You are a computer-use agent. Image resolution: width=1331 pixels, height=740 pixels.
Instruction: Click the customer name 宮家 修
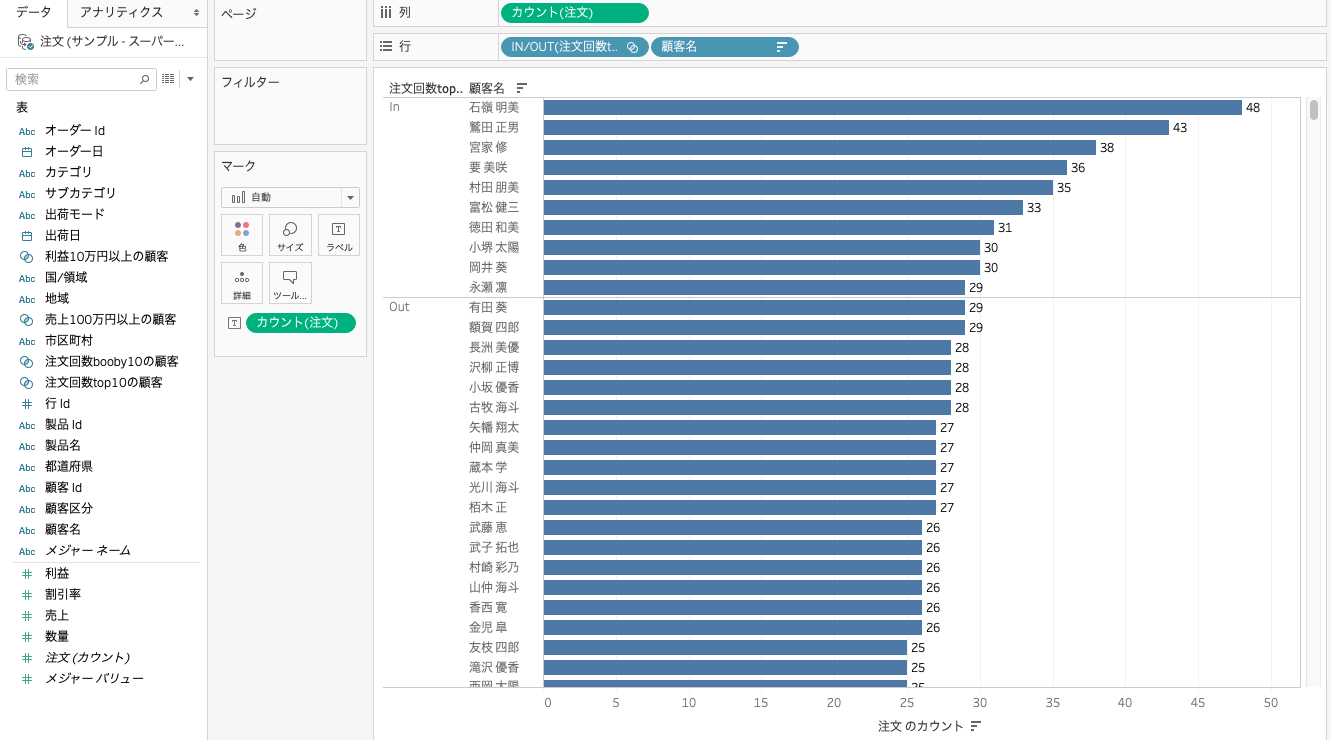click(487, 147)
